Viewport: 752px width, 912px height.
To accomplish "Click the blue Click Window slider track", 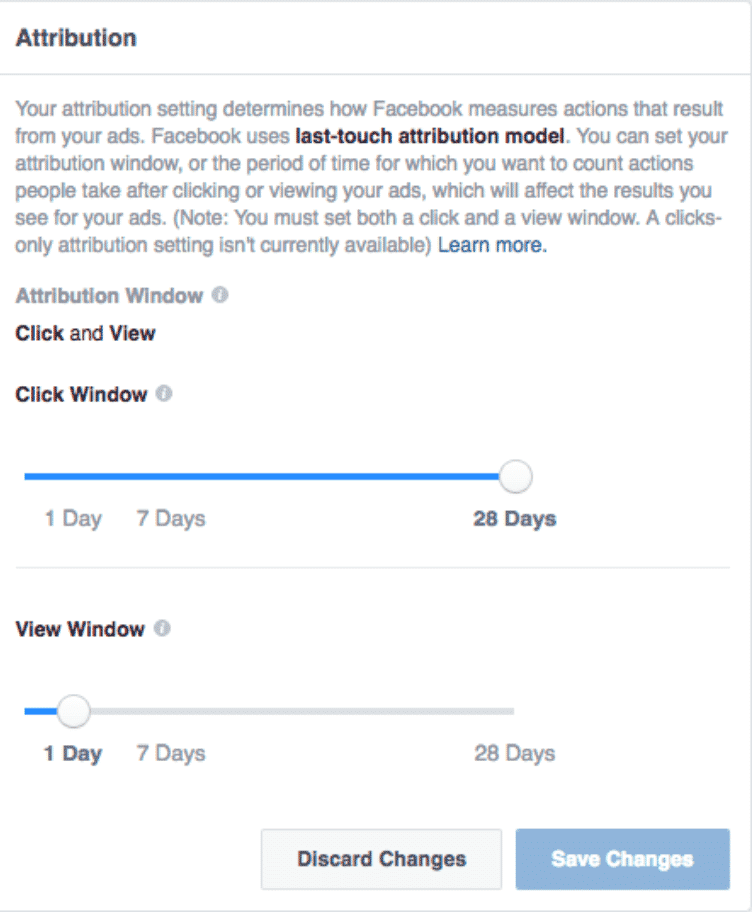I will pyautogui.click(x=262, y=476).
